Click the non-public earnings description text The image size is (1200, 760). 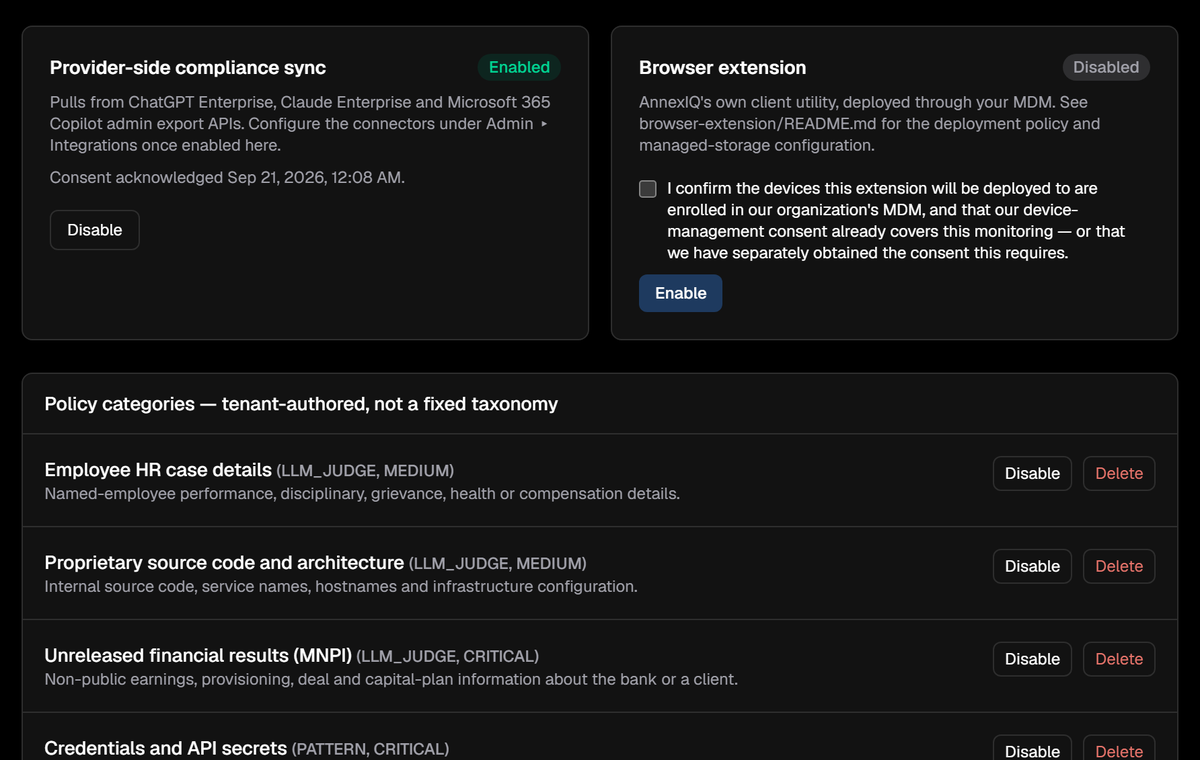click(x=391, y=680)
